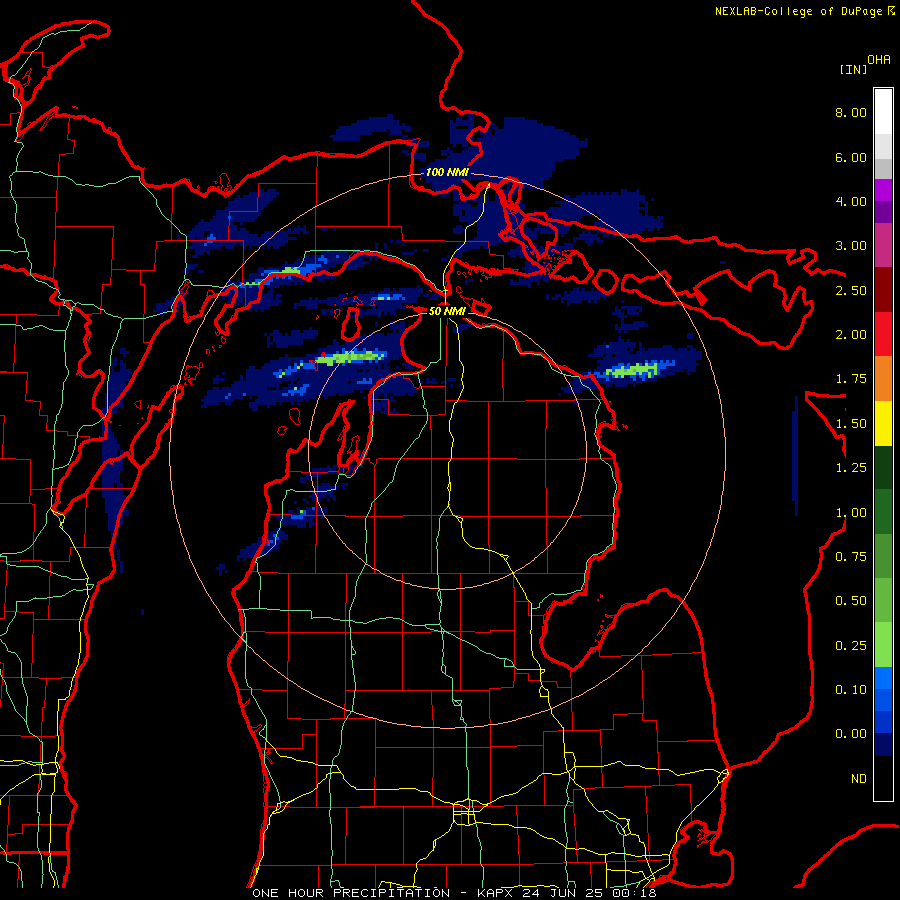Click the 50 NMI range ring label
Viewport: 900px width, 900px height.
pyautogui.click(x=447, y=311)
